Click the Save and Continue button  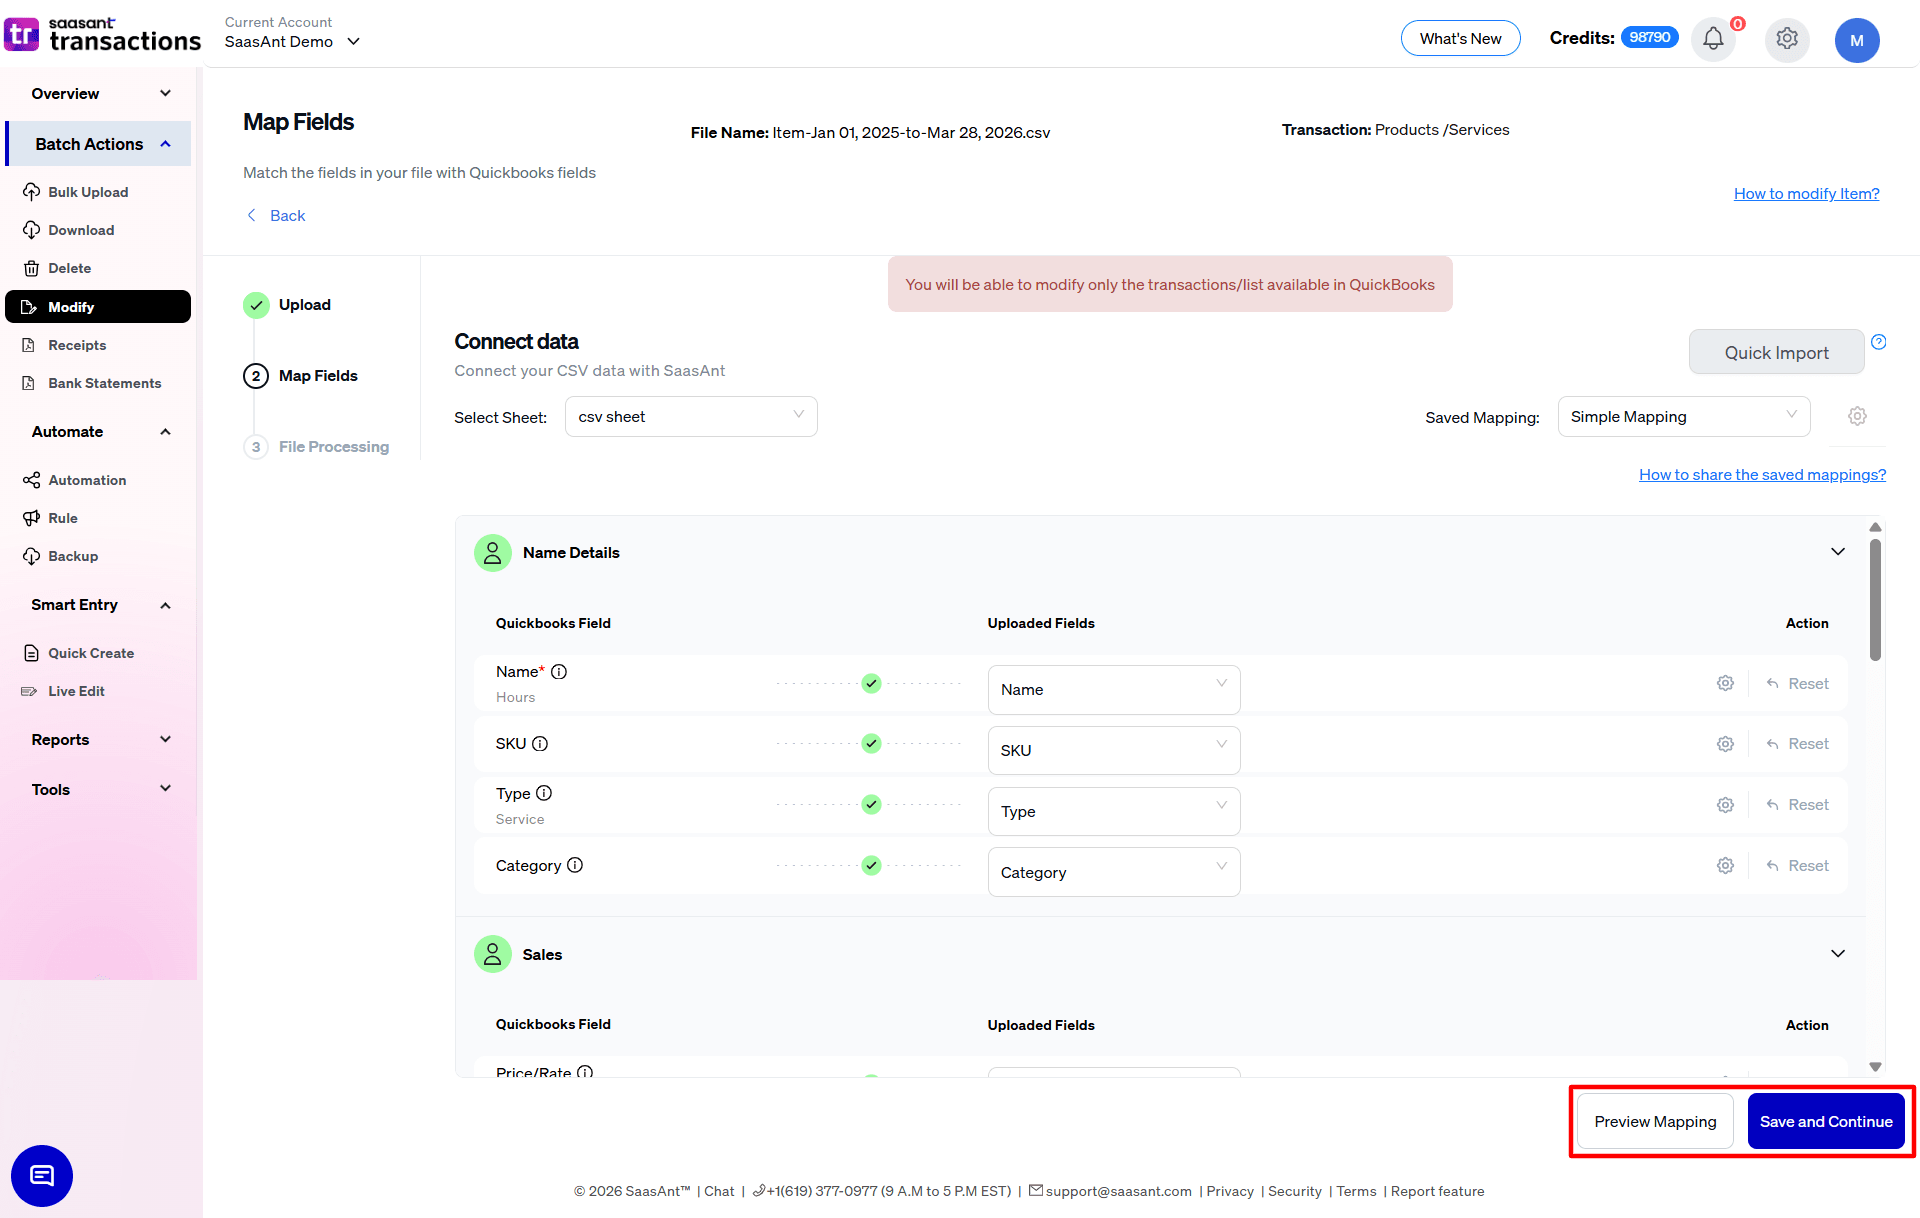1826,1121
